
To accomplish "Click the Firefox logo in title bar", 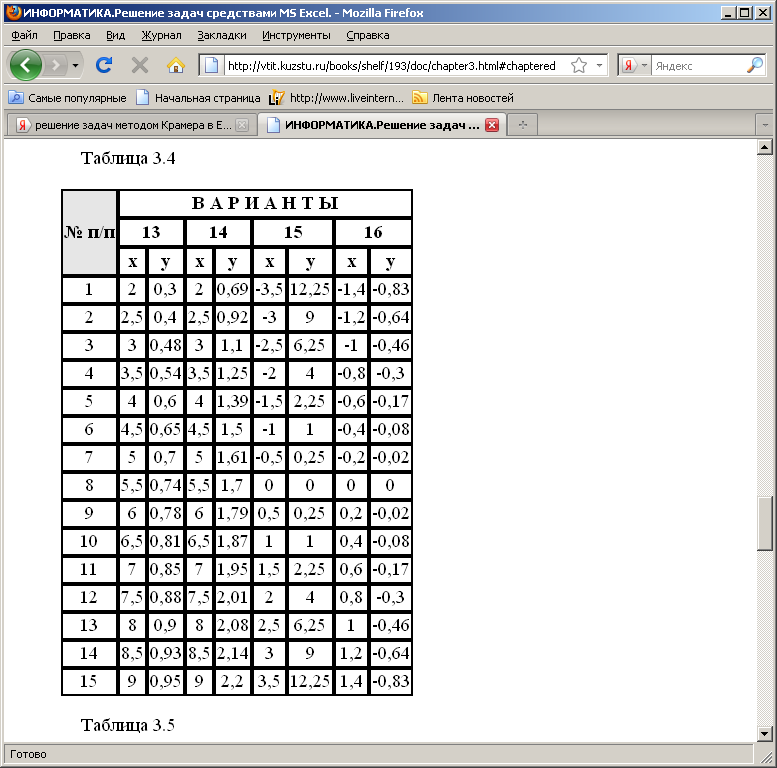I will point(14,12).
